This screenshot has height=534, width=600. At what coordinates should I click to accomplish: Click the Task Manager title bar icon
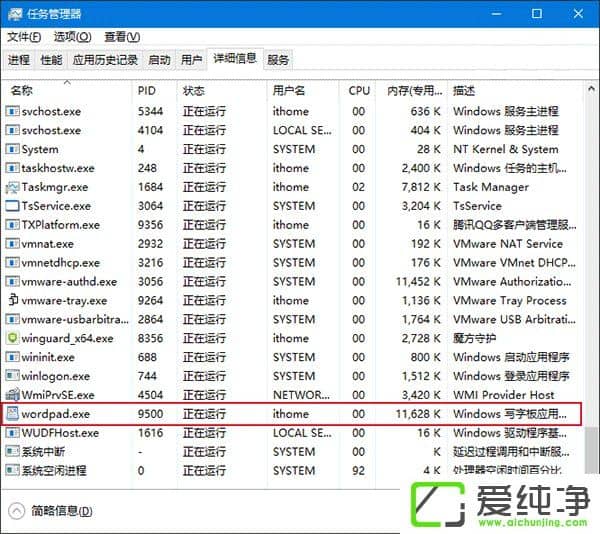point(15,14)
